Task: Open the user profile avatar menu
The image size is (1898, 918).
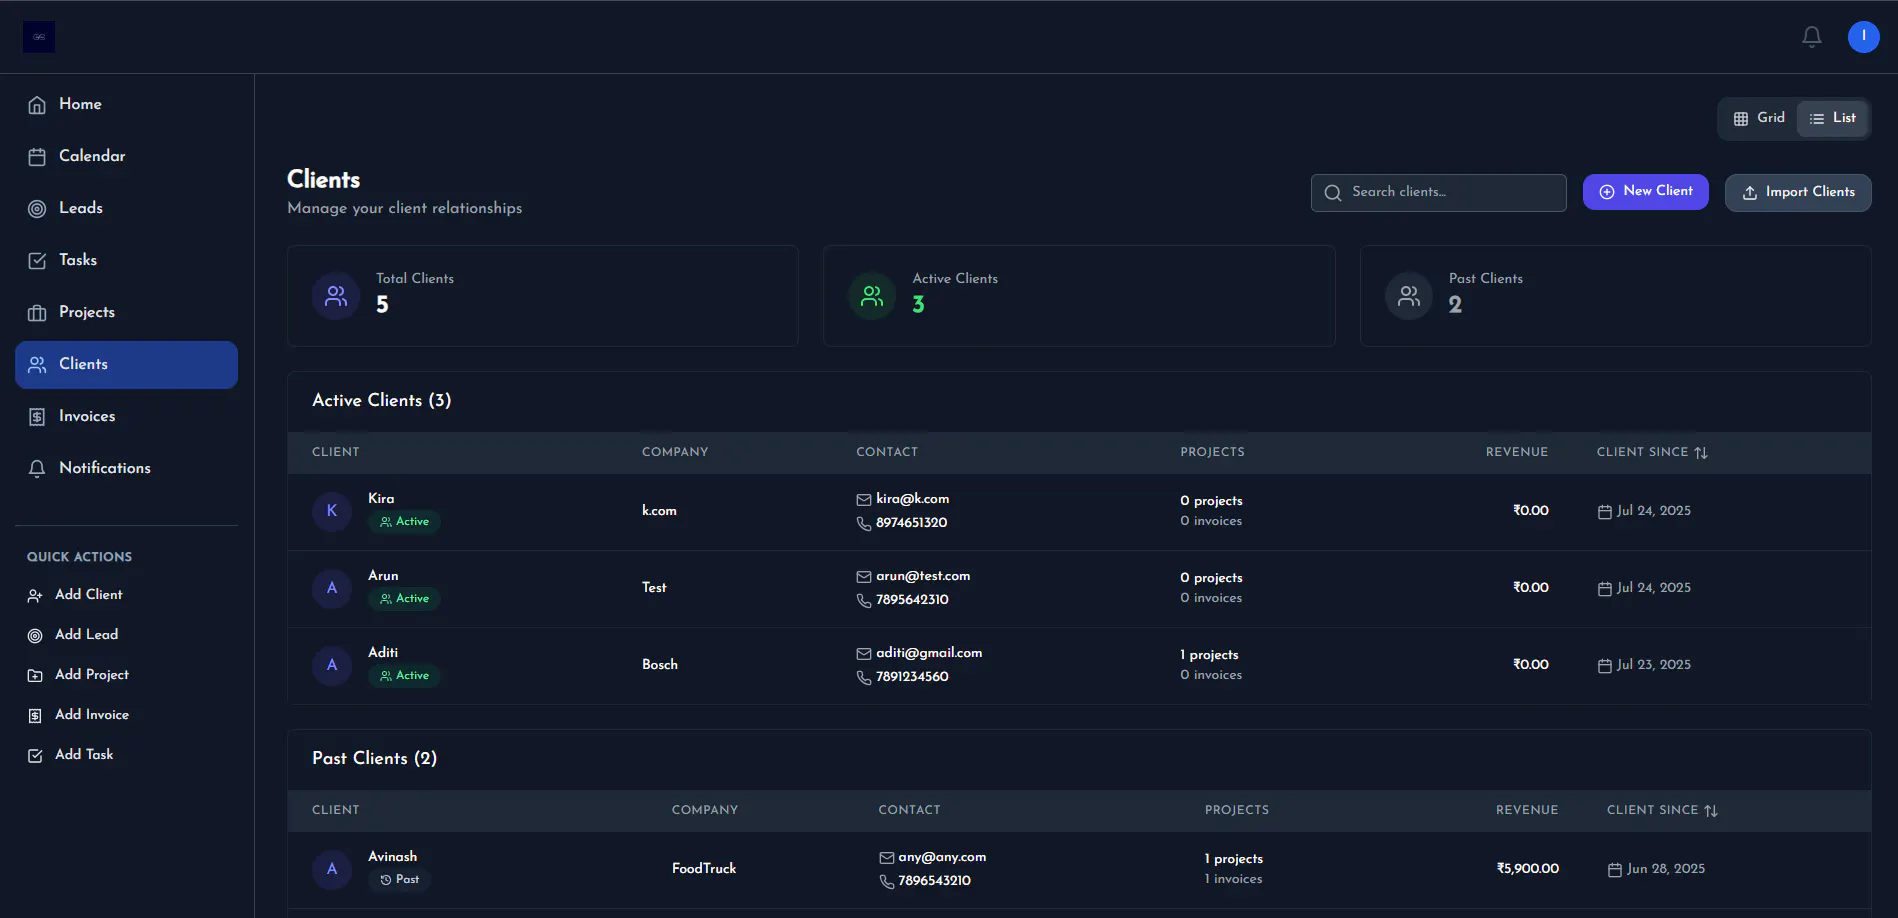Action: coord(1863,37)
